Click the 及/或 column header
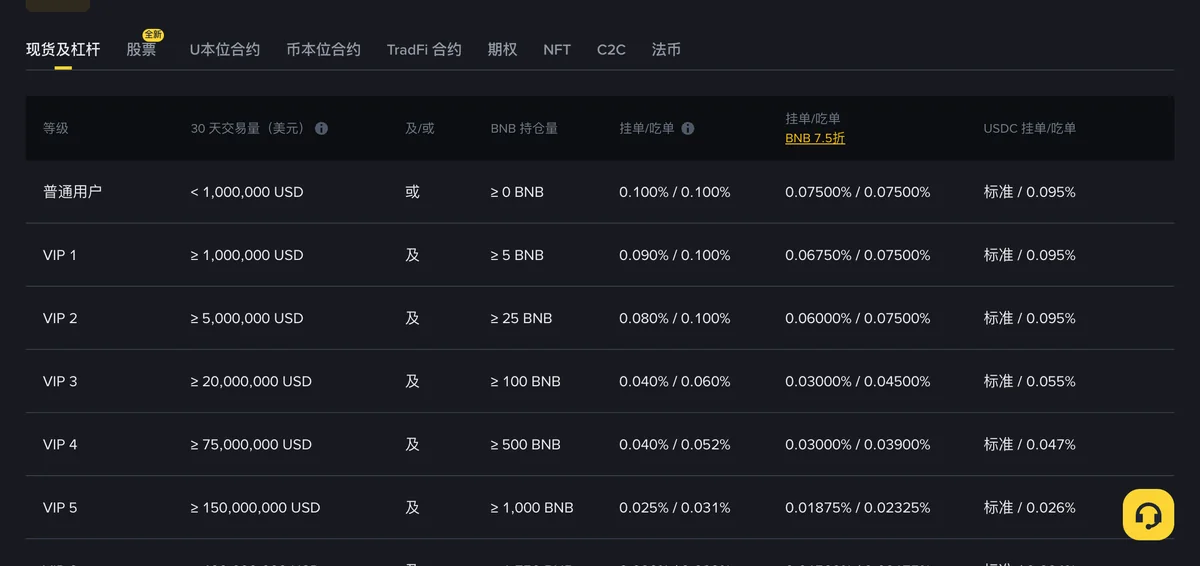The width and height of the screenshot is (1200, 566). pos(420,129)
